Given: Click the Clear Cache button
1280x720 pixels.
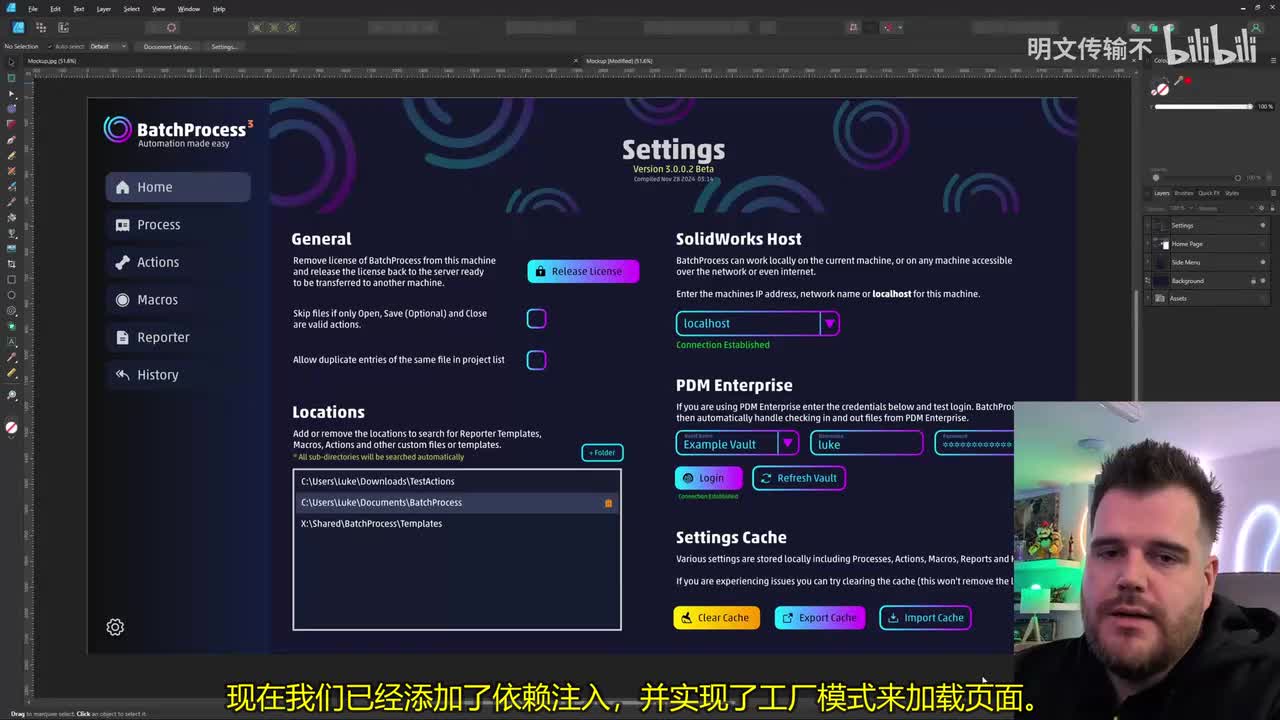Looking at the screenshot, I should tap(716, 618).
